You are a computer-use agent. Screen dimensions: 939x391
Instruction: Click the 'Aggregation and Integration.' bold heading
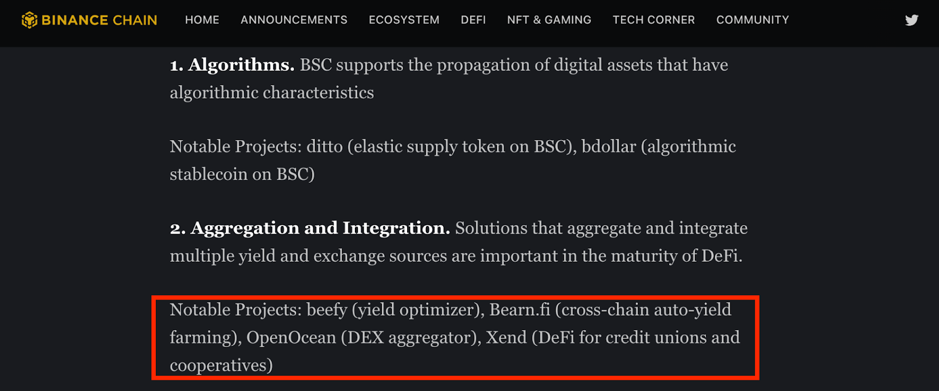point(320,228)
